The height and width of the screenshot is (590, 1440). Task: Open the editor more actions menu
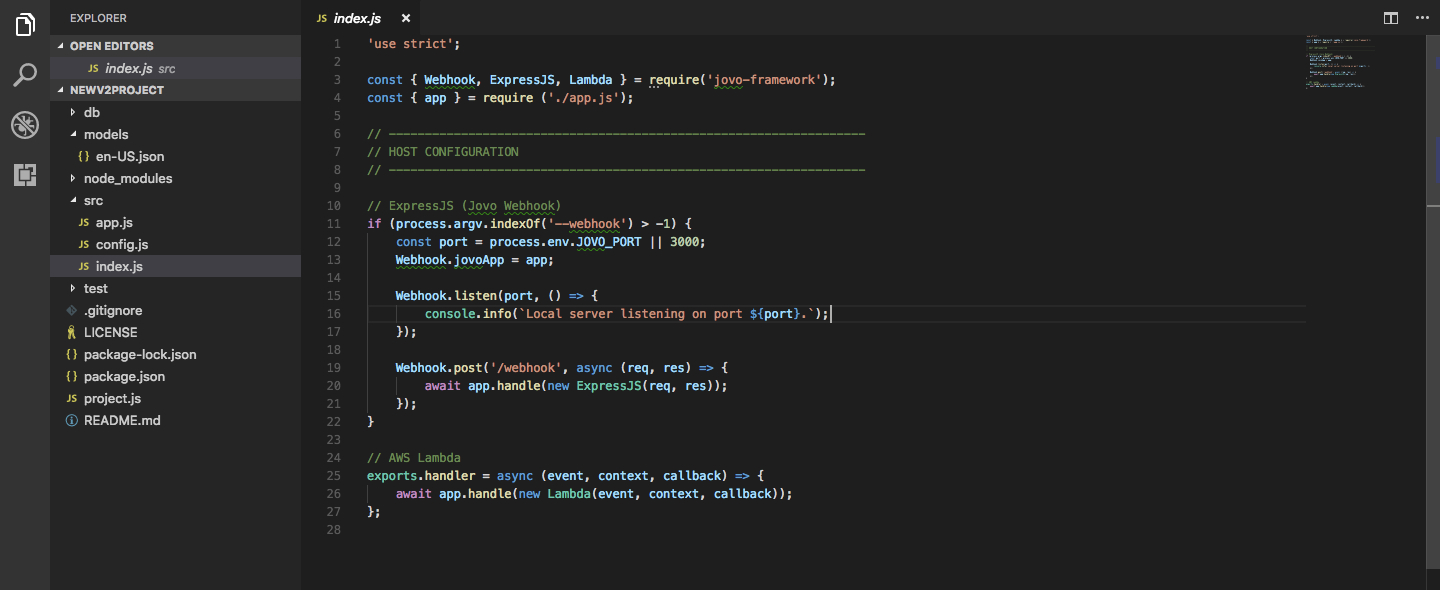[x=1422, y=18]
